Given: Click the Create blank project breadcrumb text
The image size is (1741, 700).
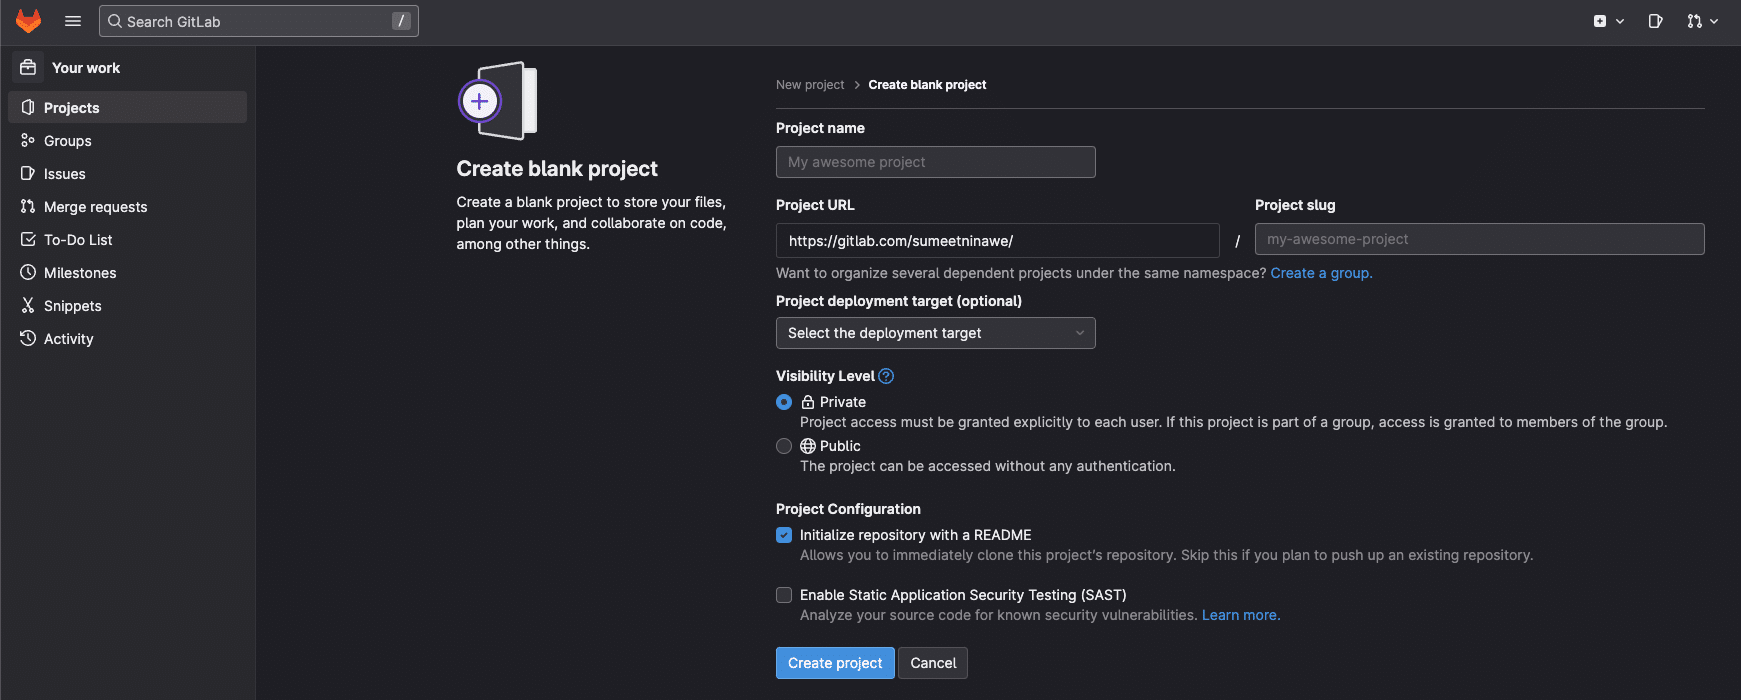Looking at the screenshot, I should 927,85.
